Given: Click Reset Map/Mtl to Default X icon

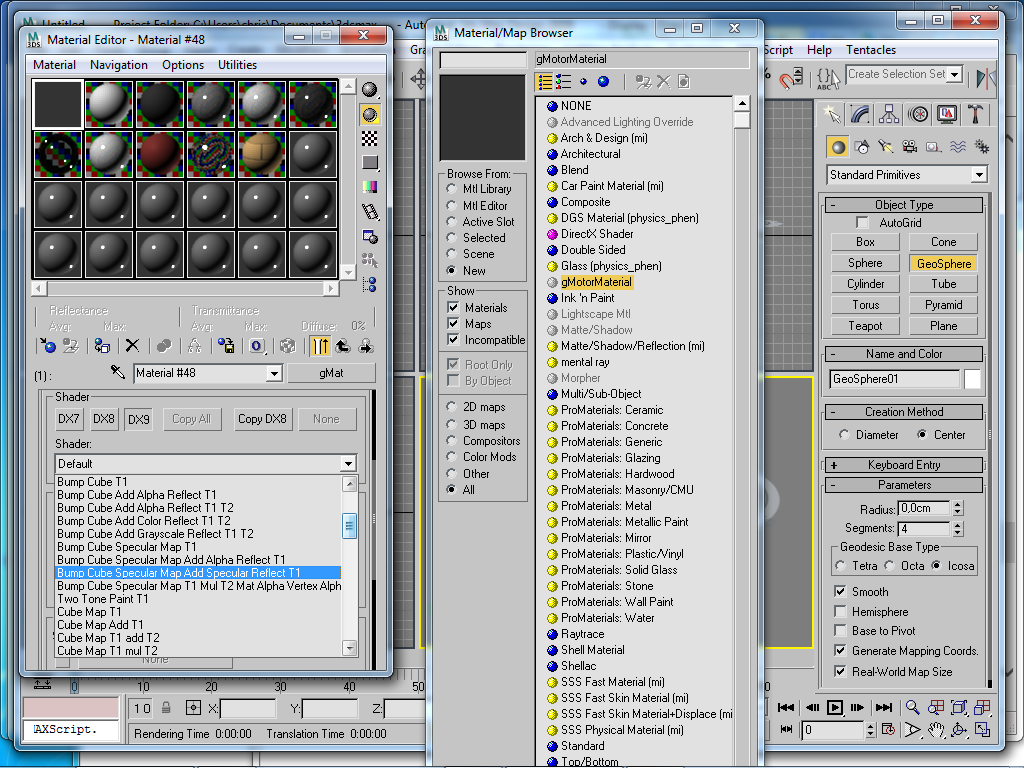Looking at the screenshot, I should (132, 345).
